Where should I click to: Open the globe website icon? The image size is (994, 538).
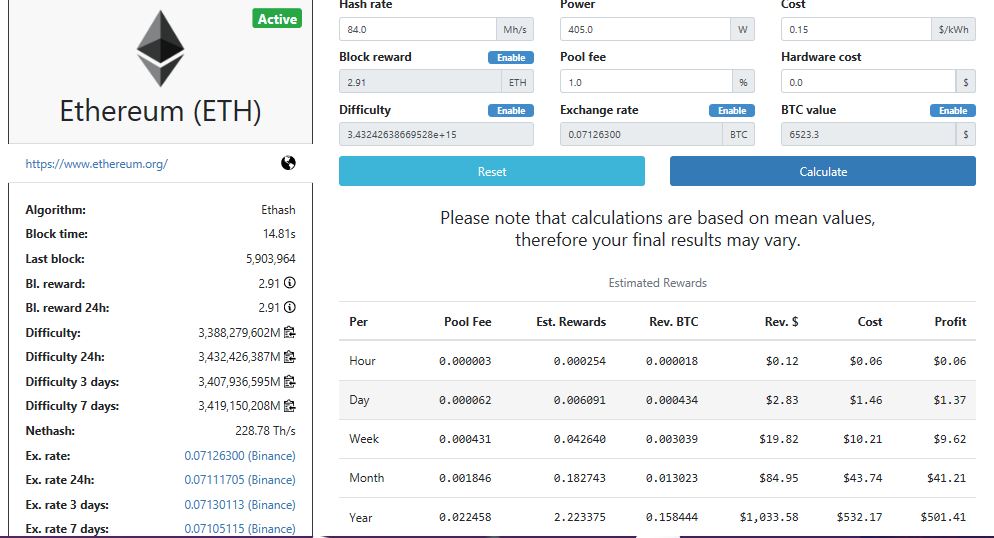pos(288,163)
